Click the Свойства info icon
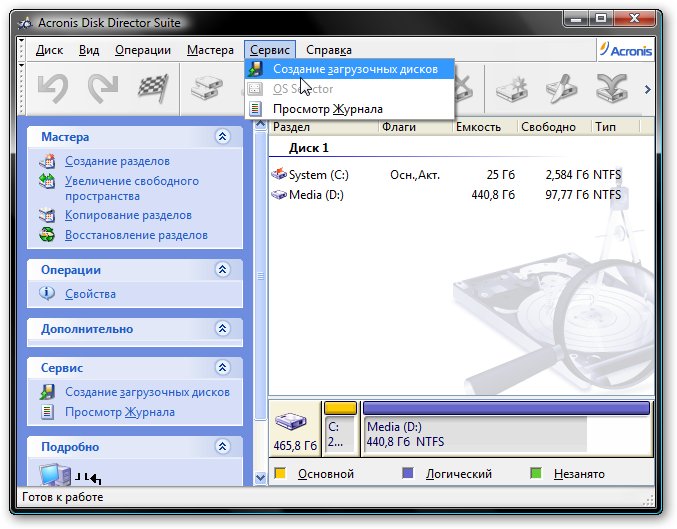Image resolution: width=677 pixels, height=529 pixels. click(47, 293)
